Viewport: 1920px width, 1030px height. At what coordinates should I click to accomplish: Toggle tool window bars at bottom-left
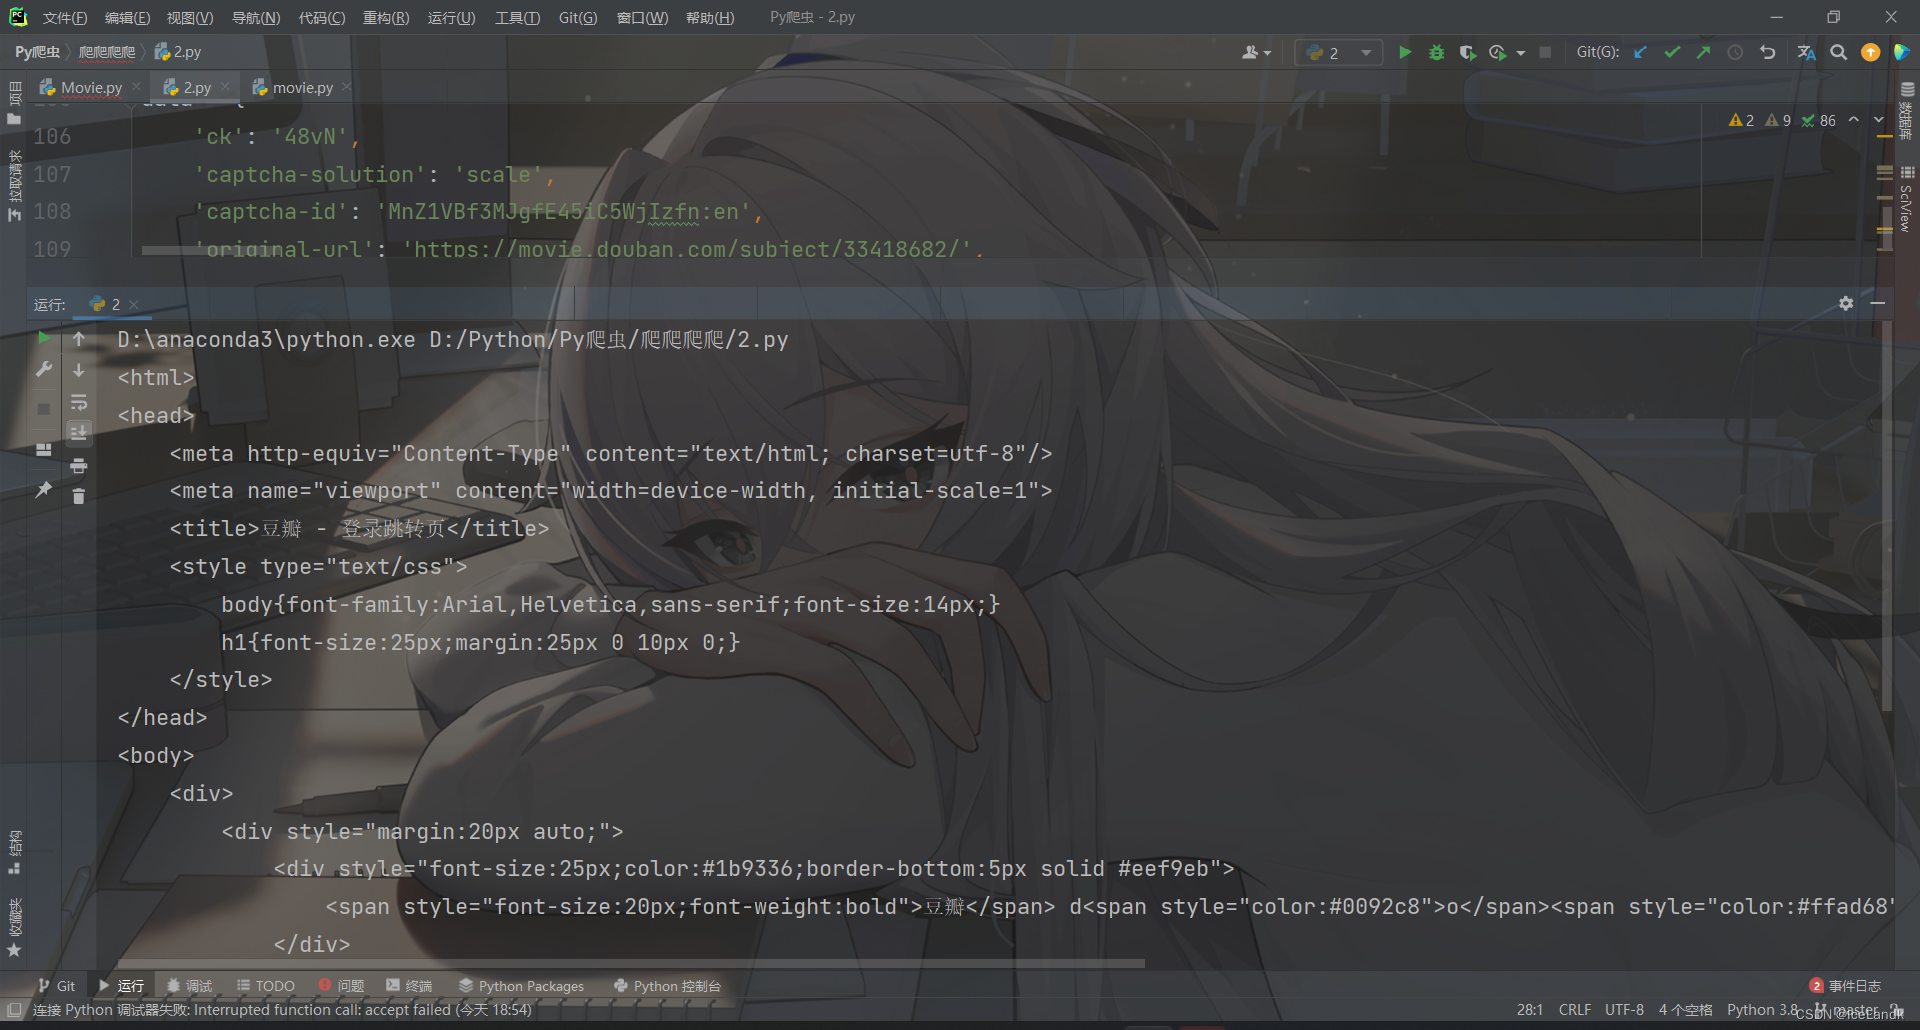click(x=14, y=1010)
